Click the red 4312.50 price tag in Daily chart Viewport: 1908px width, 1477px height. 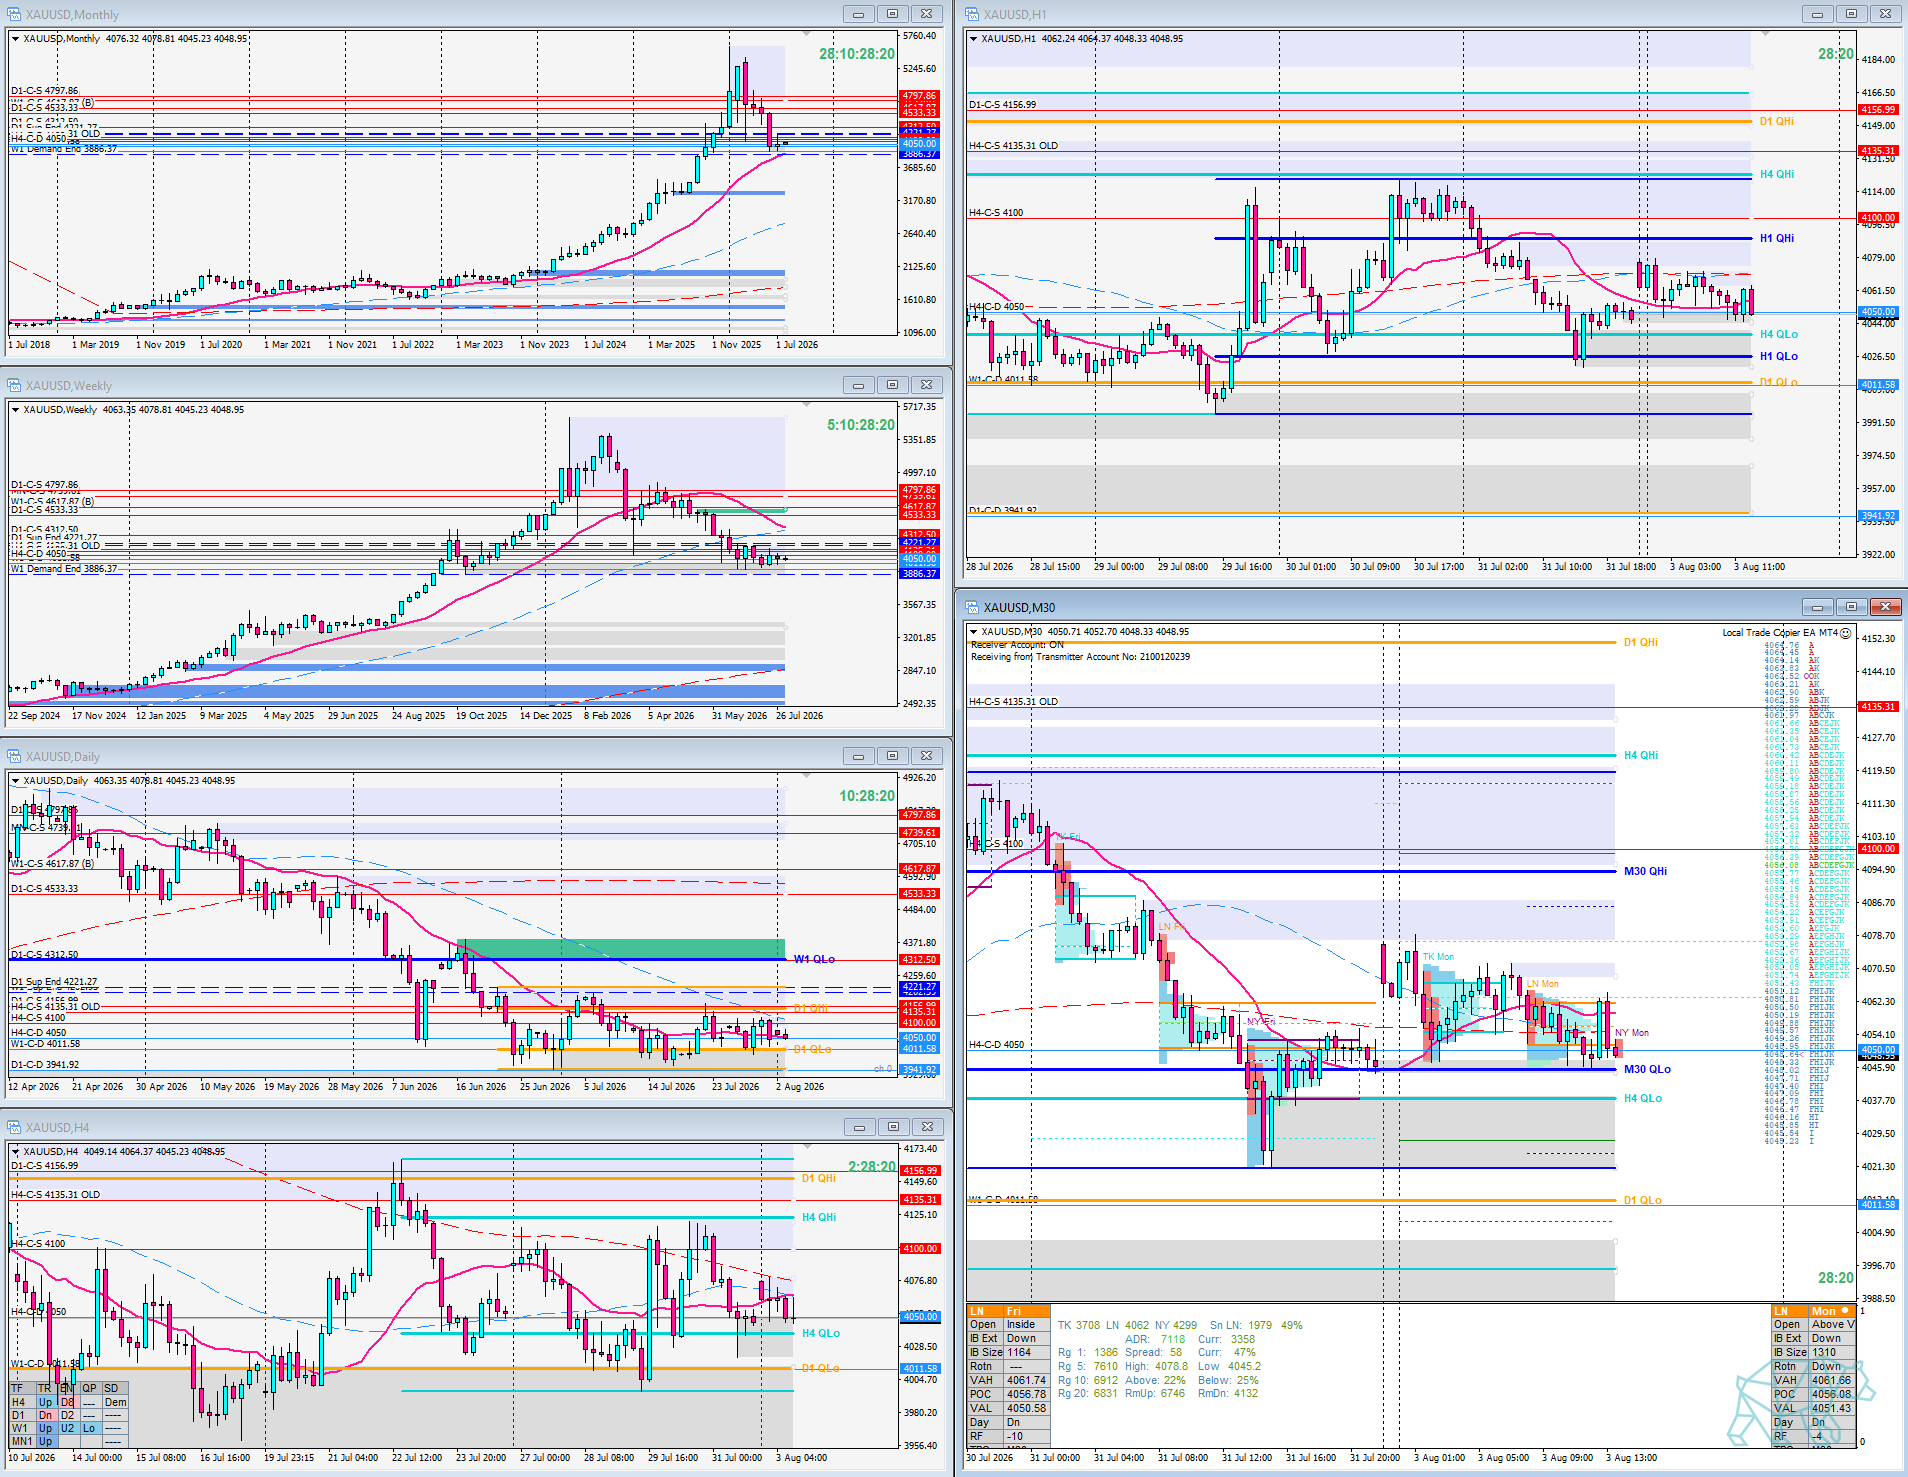click(x=920, y=960)
